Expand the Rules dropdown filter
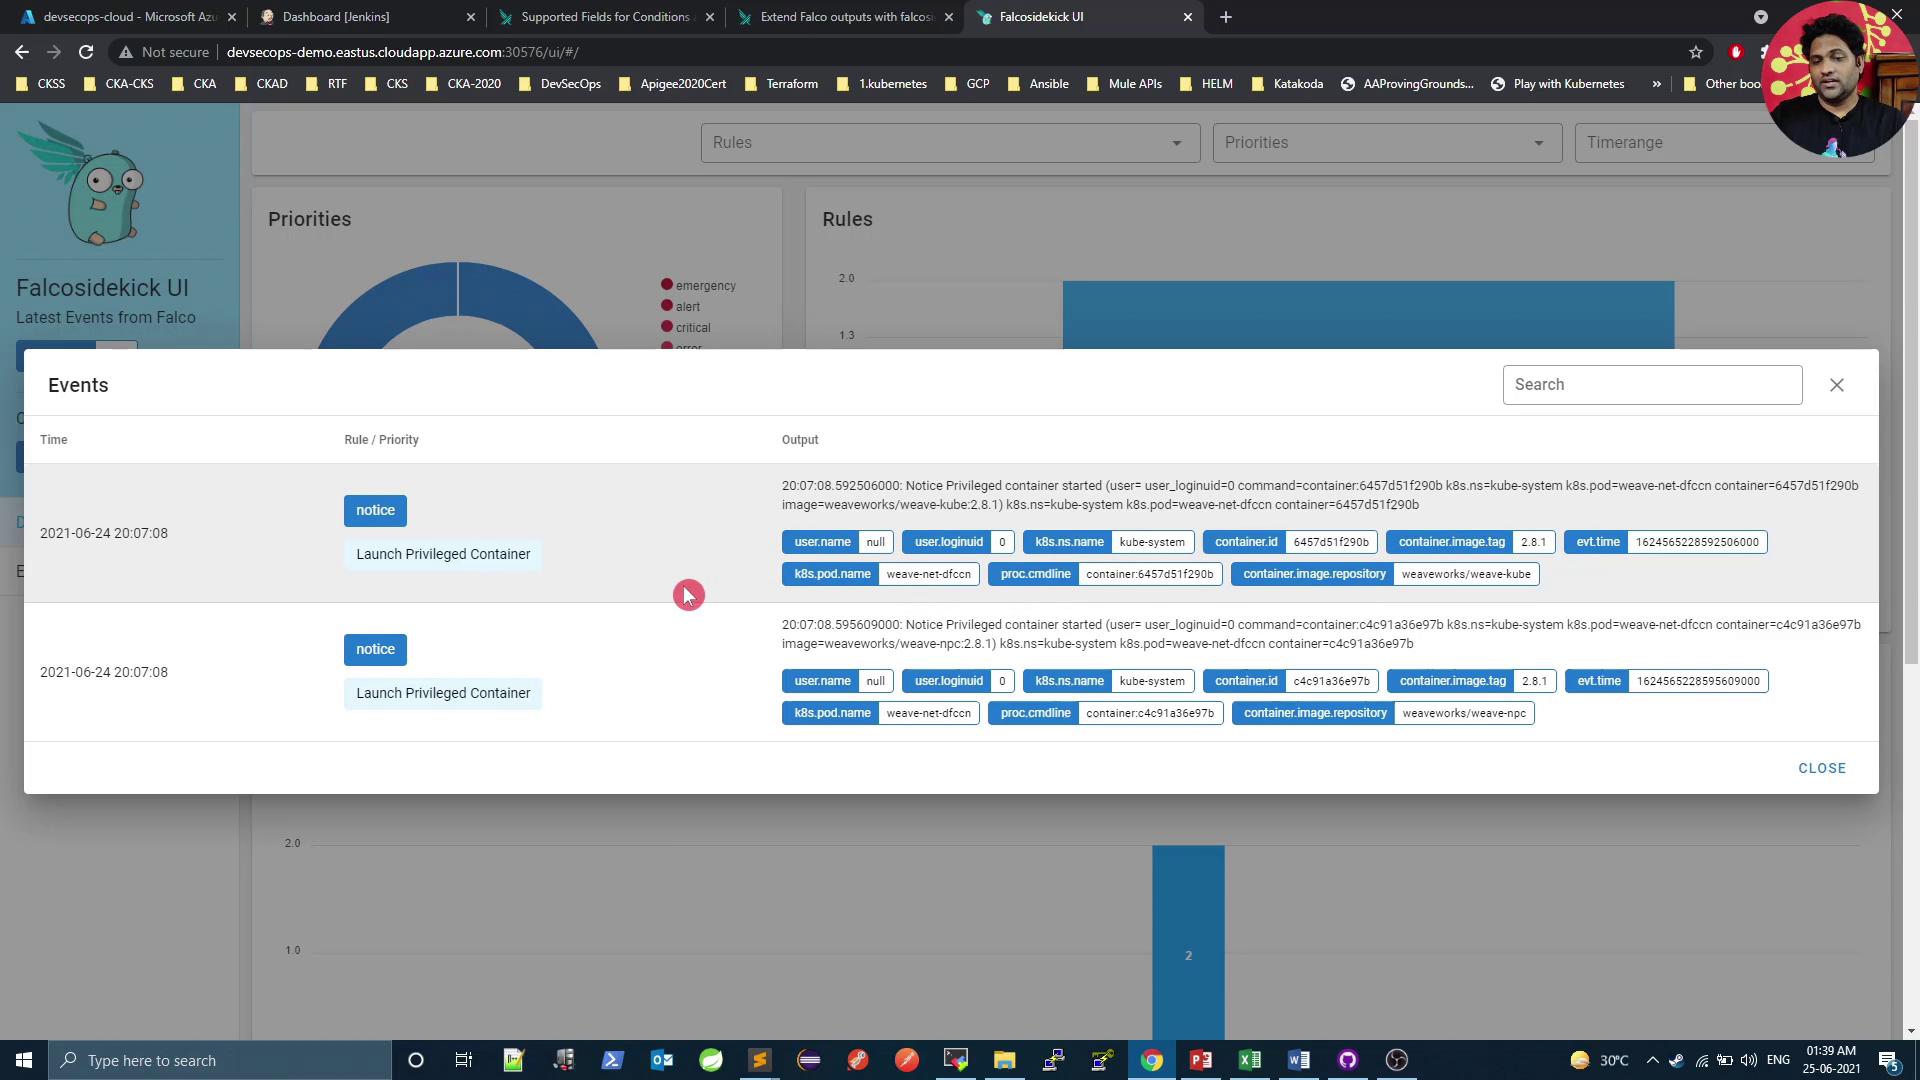The height and width of the screenshot is (1080, 1920). tap(949, 143)
